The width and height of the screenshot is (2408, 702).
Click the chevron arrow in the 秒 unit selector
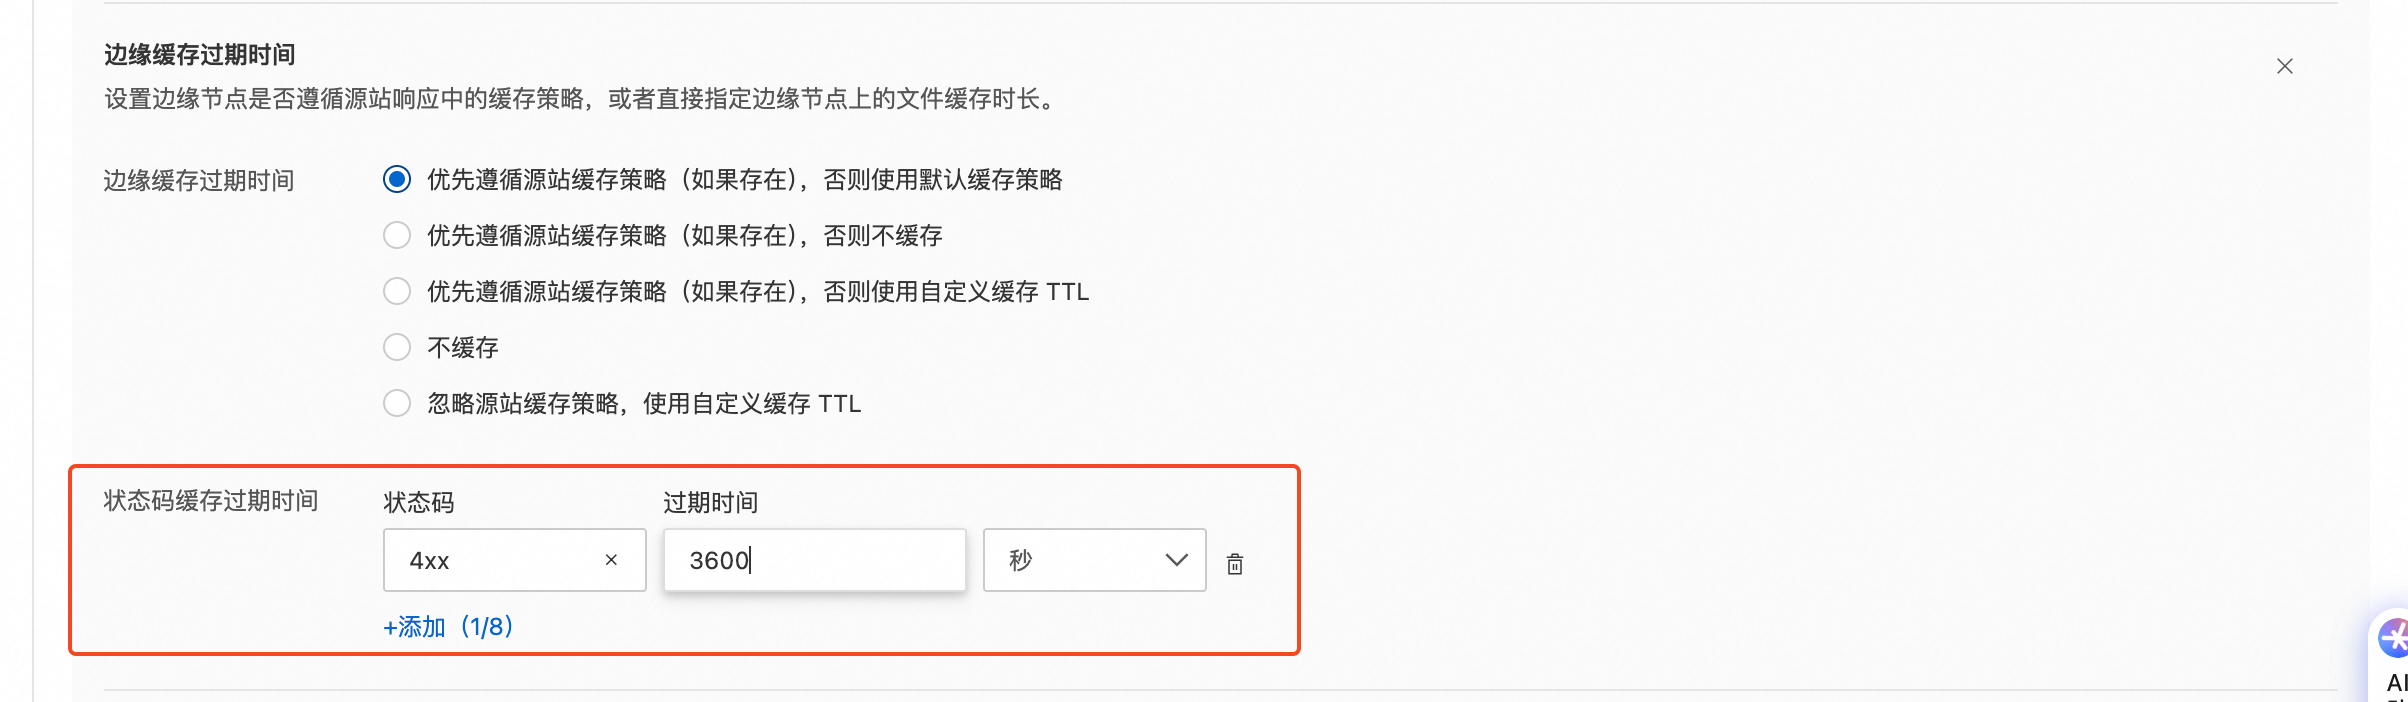click(1176, 560)
